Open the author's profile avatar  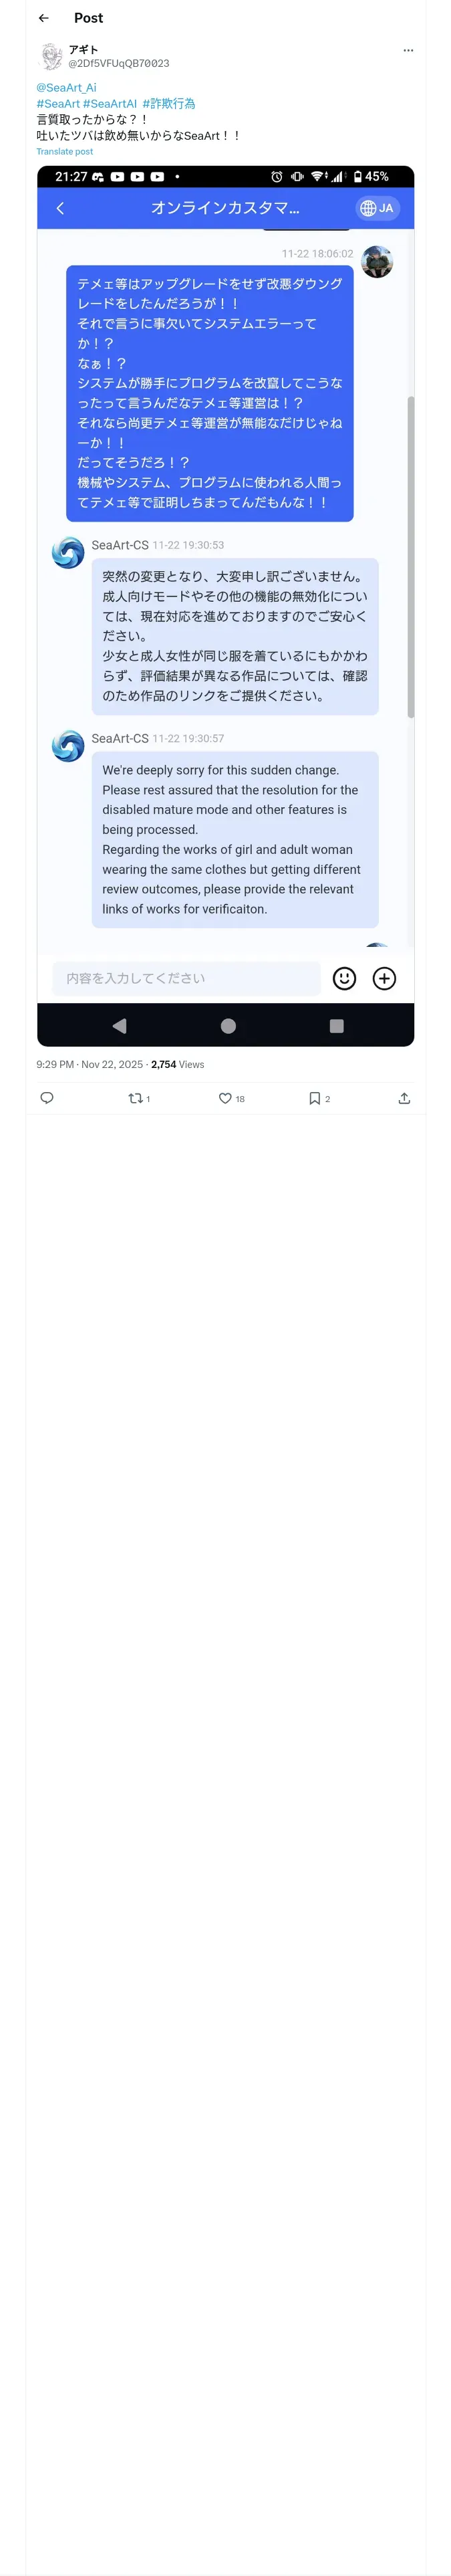pyautogui.click(x=51, y=56)
